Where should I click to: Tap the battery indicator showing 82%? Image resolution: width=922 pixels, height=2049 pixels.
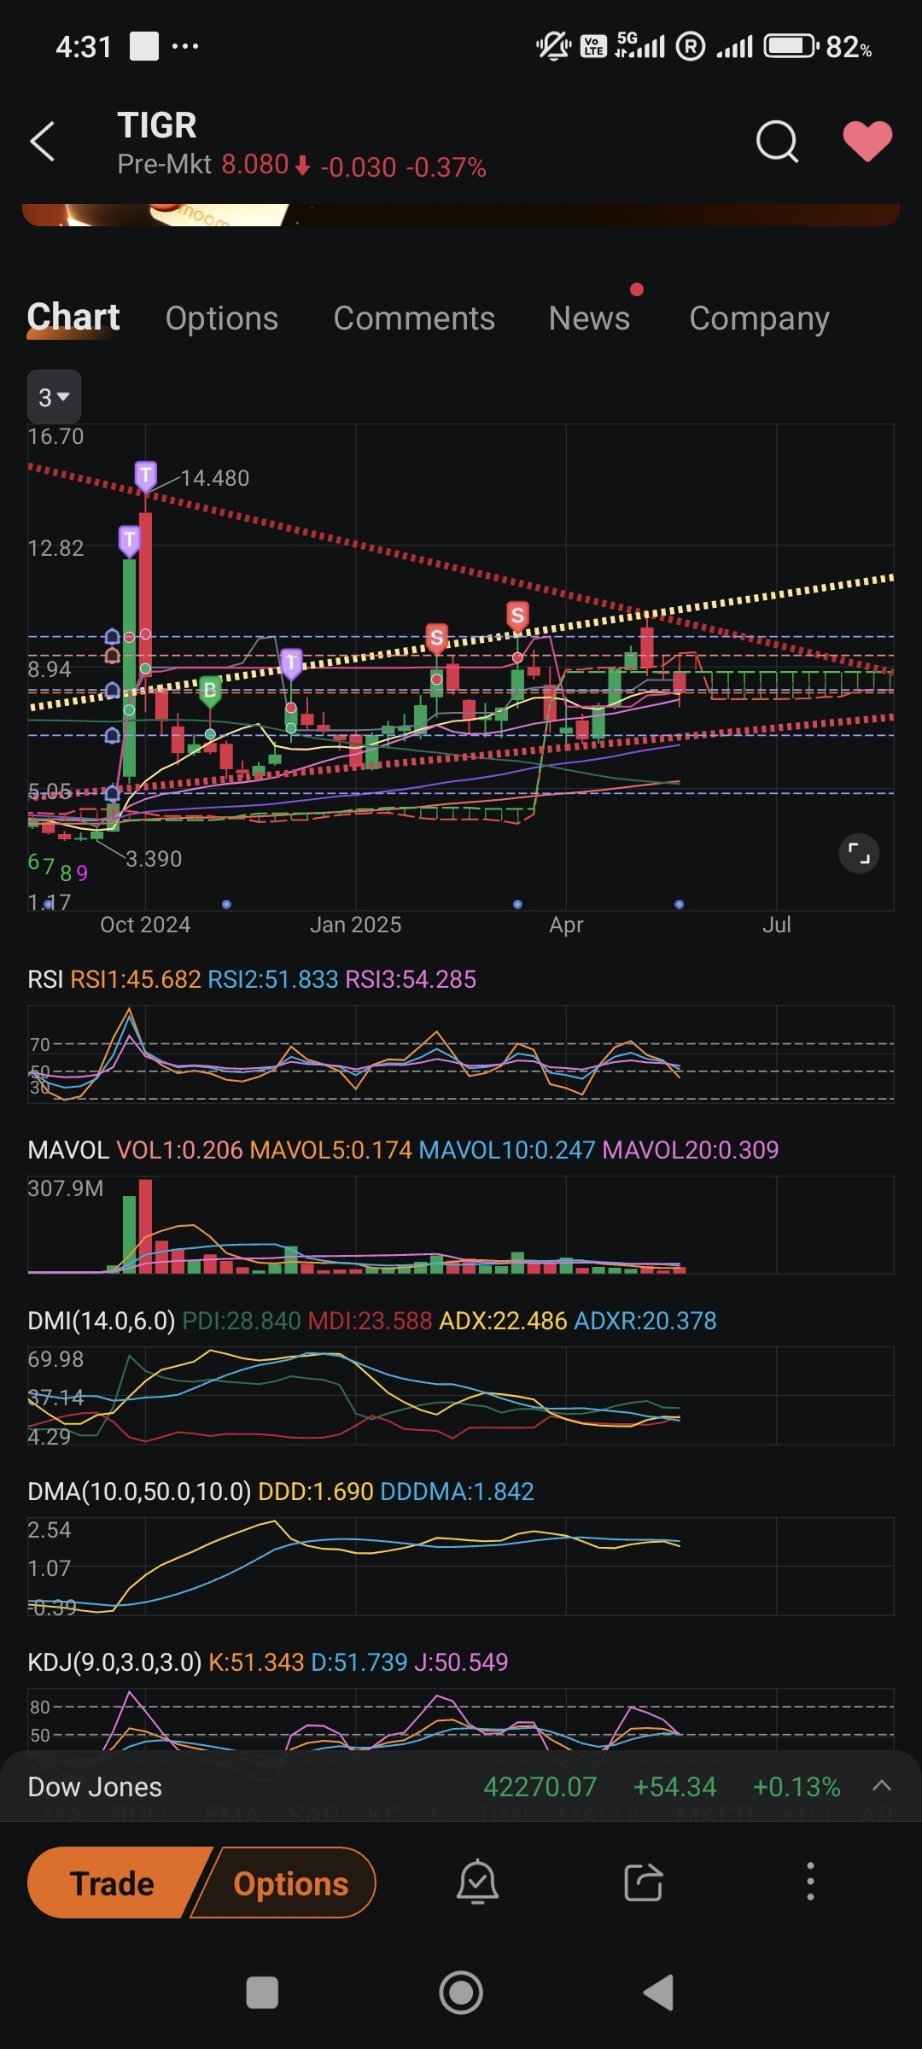pyautogui.click(x=818, y=46)
